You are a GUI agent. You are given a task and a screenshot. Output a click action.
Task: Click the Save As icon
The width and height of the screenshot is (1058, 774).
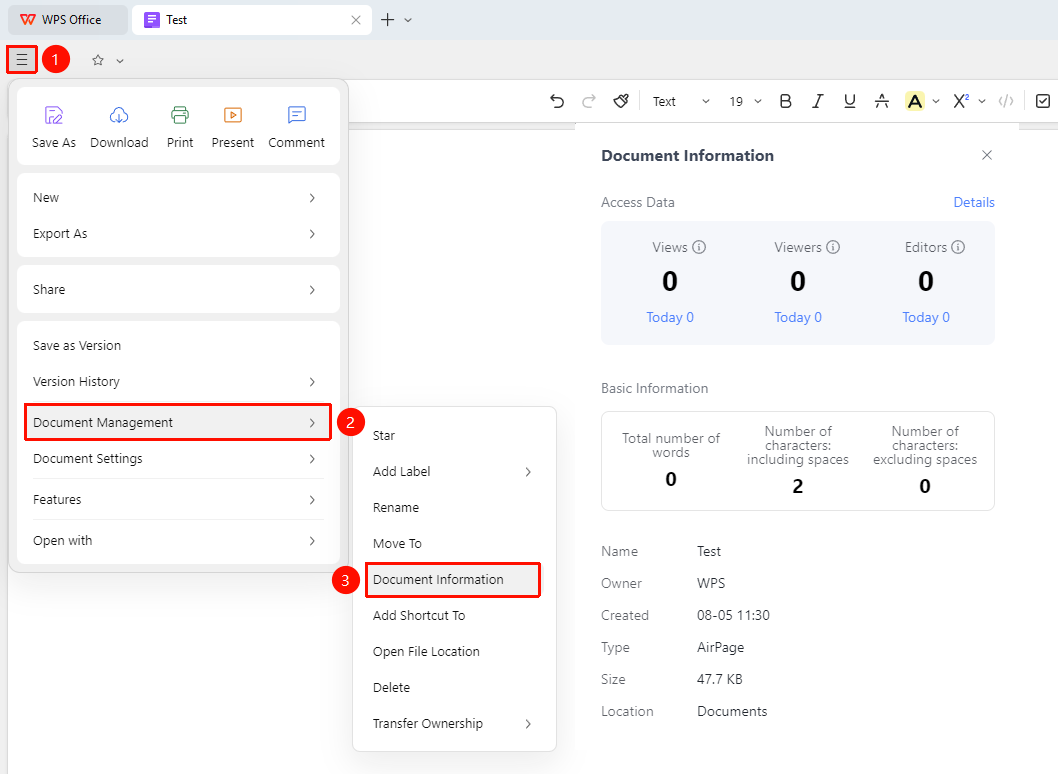coord(54,115)
